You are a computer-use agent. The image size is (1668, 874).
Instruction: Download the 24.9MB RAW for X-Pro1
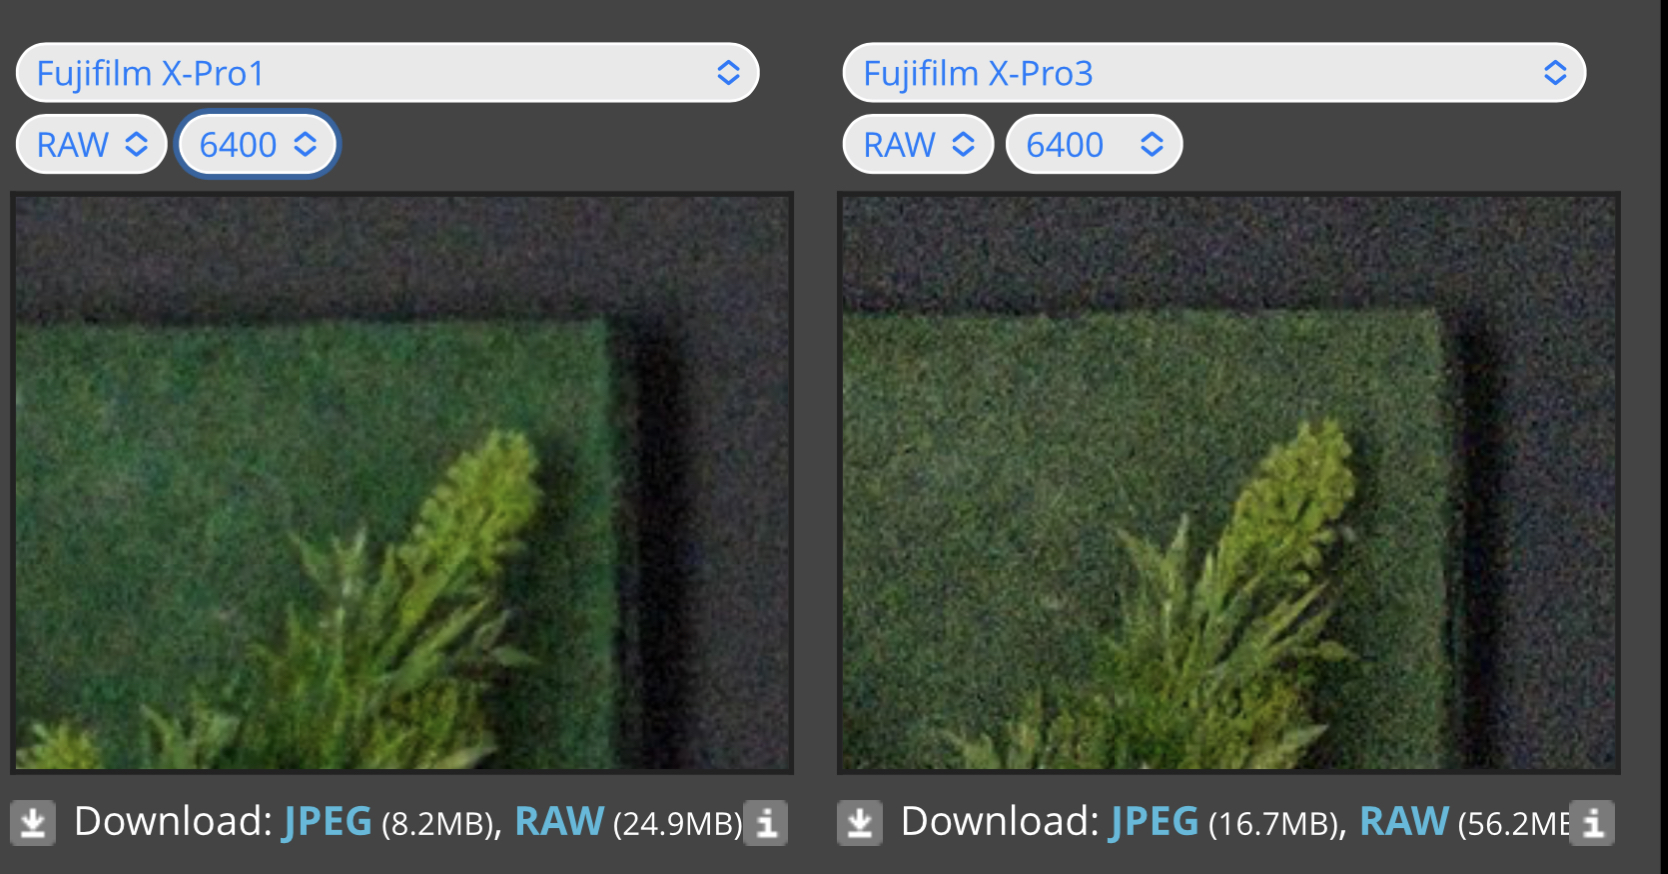(559, 822)
